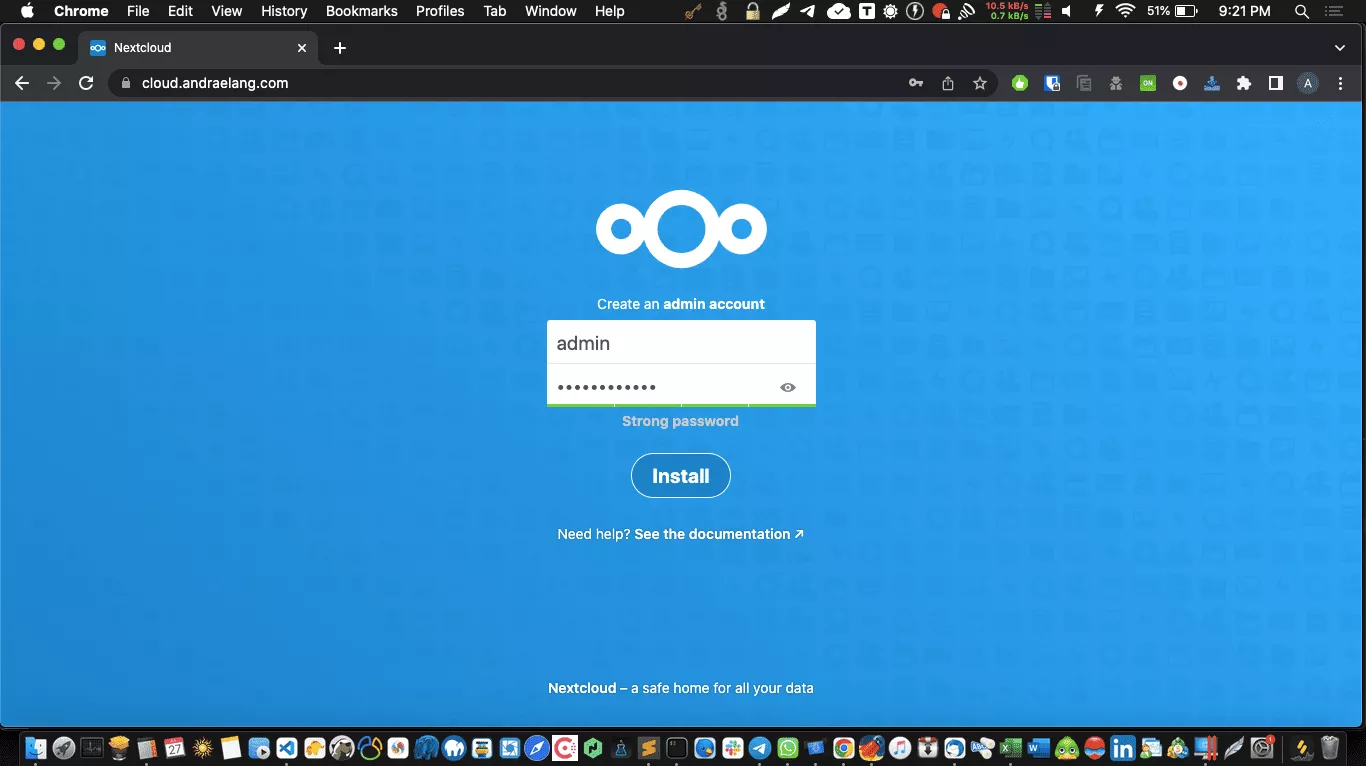Viewport: 1366px width, 766px height.
Task: Open Calendar from the Dock
Action: (175, 747)
